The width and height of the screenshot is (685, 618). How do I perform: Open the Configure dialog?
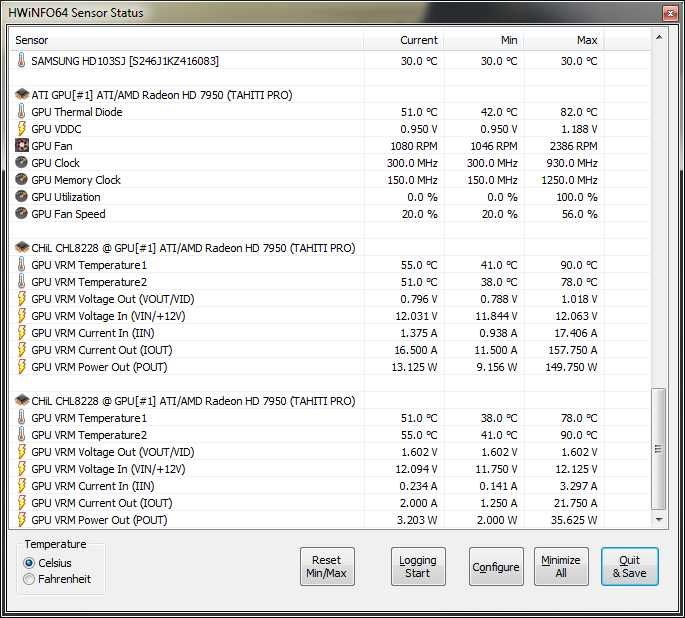[x=496, y=566]
